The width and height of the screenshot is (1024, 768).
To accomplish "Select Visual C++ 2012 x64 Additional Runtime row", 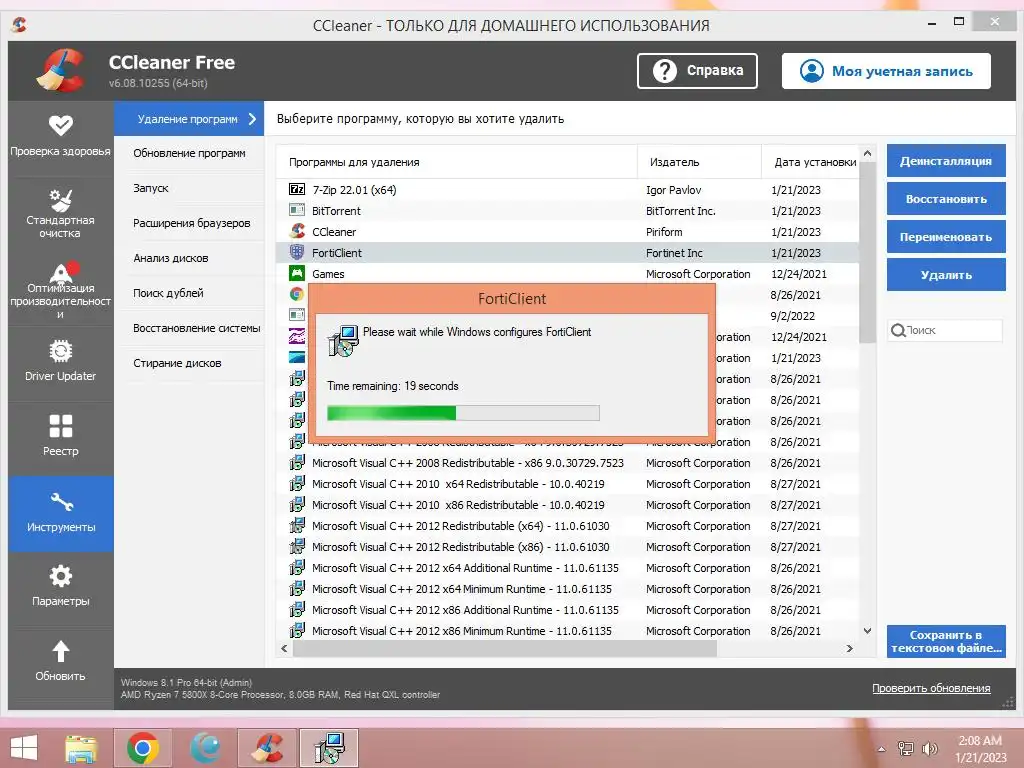I will (x=567, y=568).
